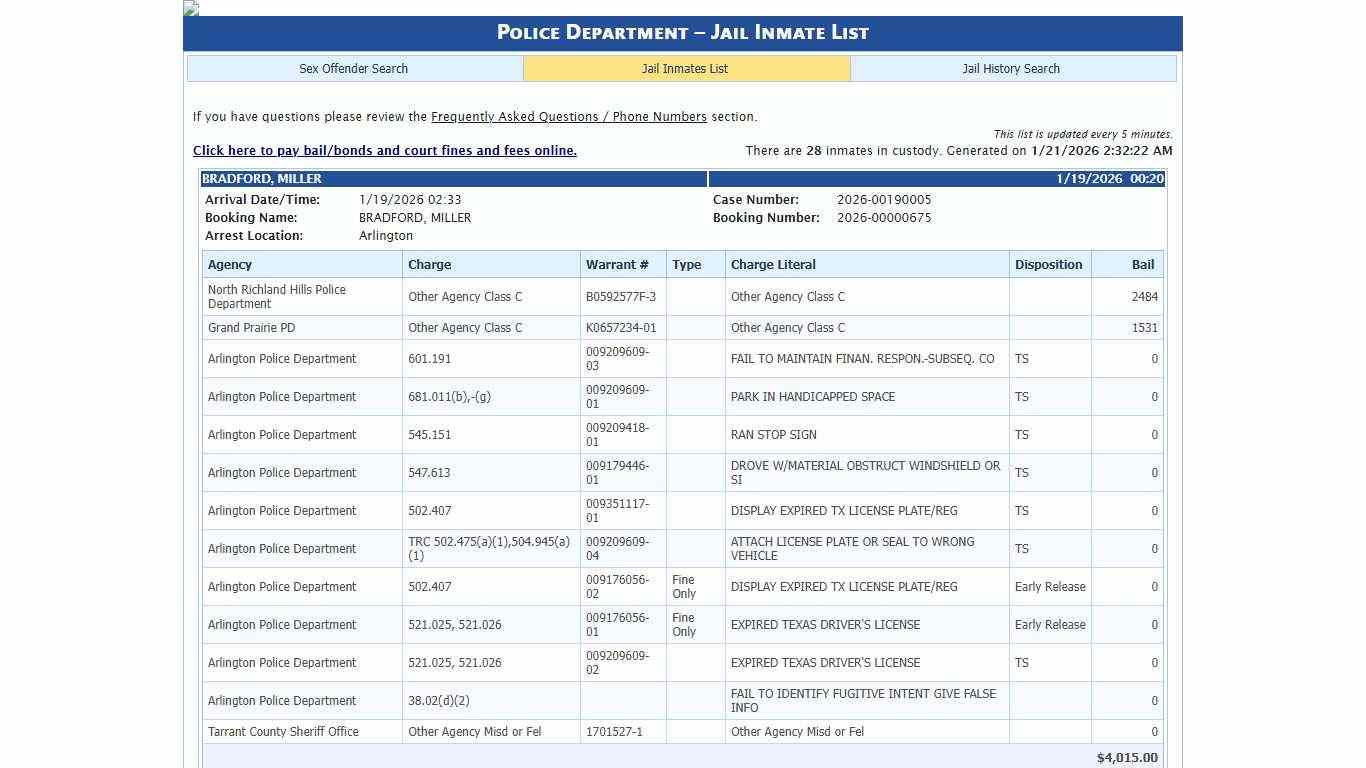Viewport: 1366px width, 768px height.
Task: Open Frequently Asked Questions / Phone Numbers link
Action: tap(568, 117)
